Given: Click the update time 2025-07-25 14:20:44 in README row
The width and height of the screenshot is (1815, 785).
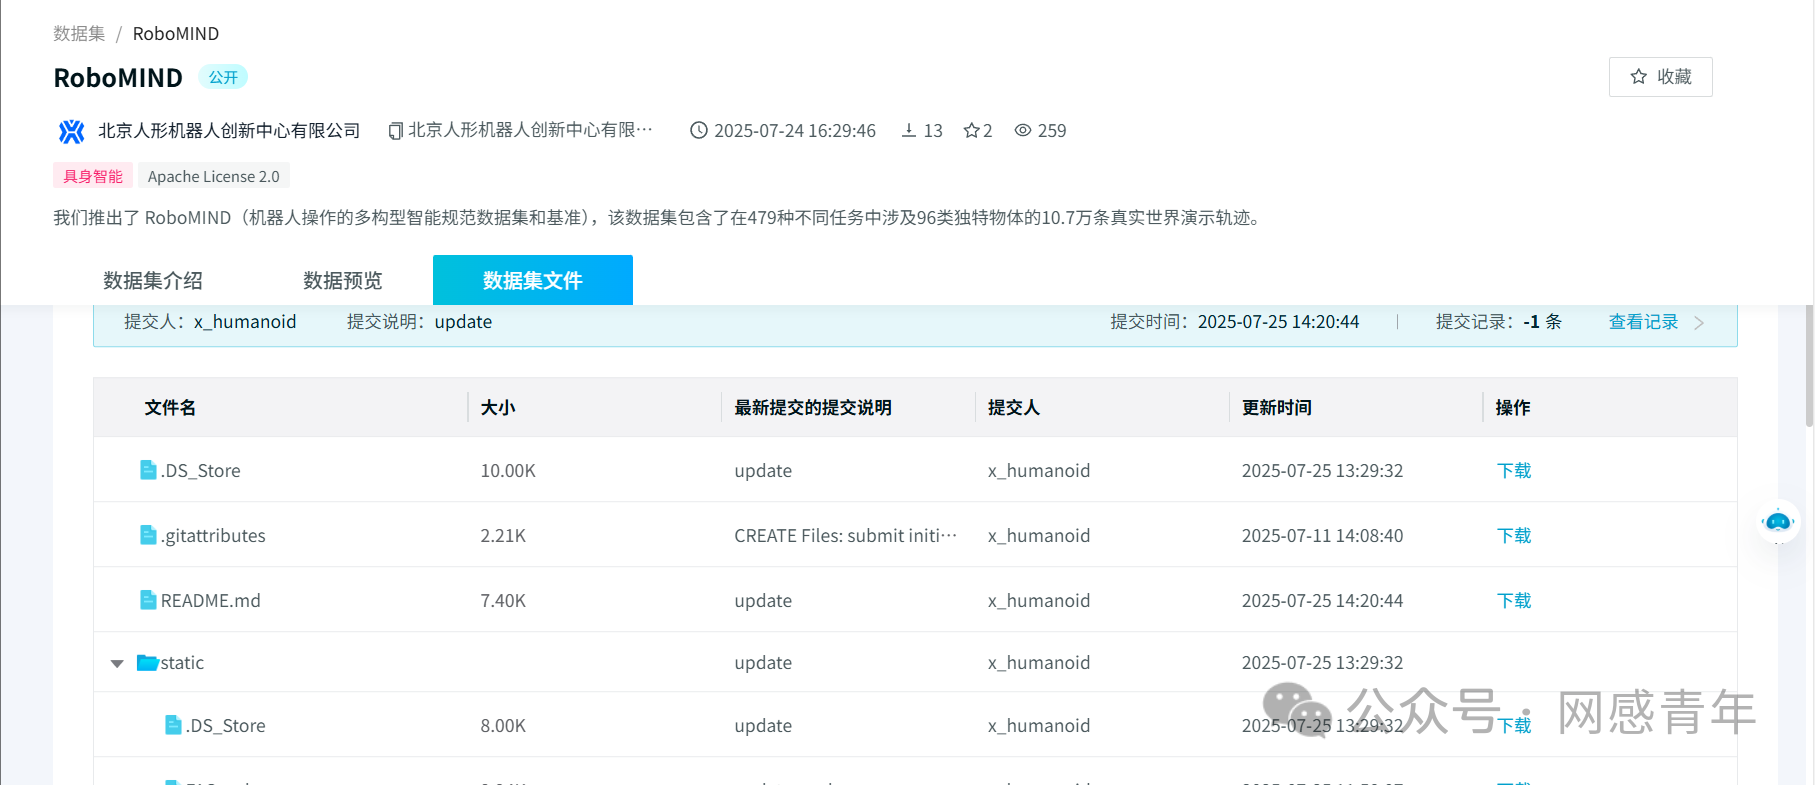Looking at the screenshot, I should tap(1322, 600).
